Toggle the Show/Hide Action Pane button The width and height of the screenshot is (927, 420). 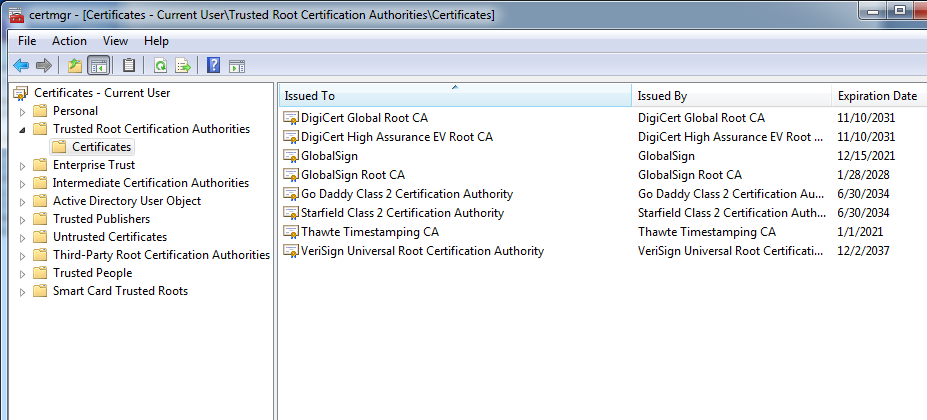tap(237, 66)
